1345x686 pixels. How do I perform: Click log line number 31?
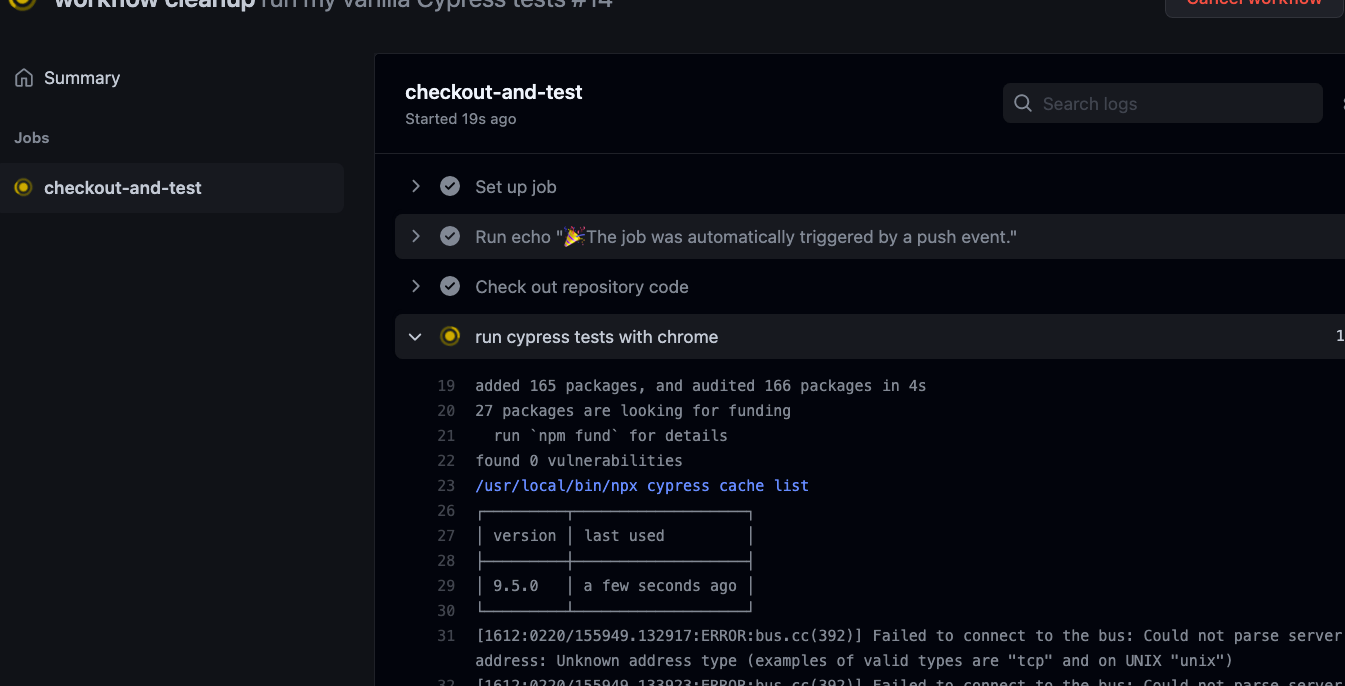(x=446, y=636)
